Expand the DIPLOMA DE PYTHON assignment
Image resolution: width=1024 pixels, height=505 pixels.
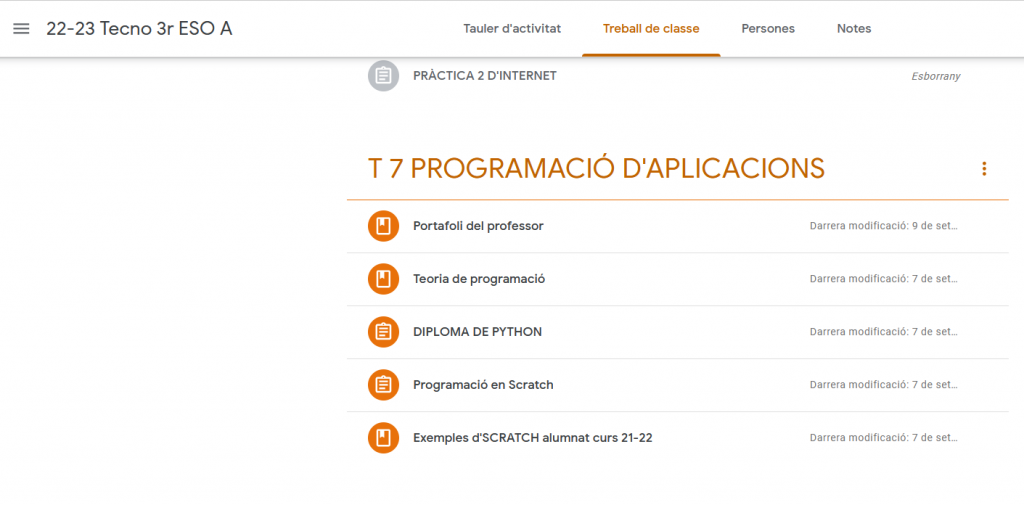tap(477, 332)
